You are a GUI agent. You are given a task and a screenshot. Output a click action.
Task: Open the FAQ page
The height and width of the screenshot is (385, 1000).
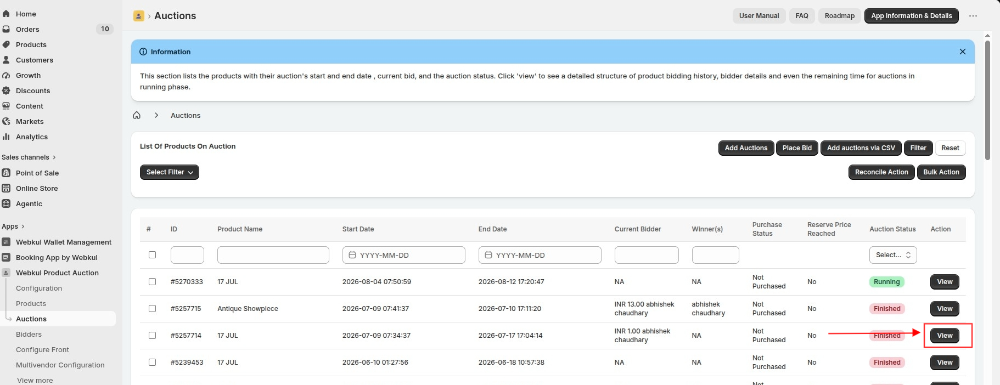point(802,16)
